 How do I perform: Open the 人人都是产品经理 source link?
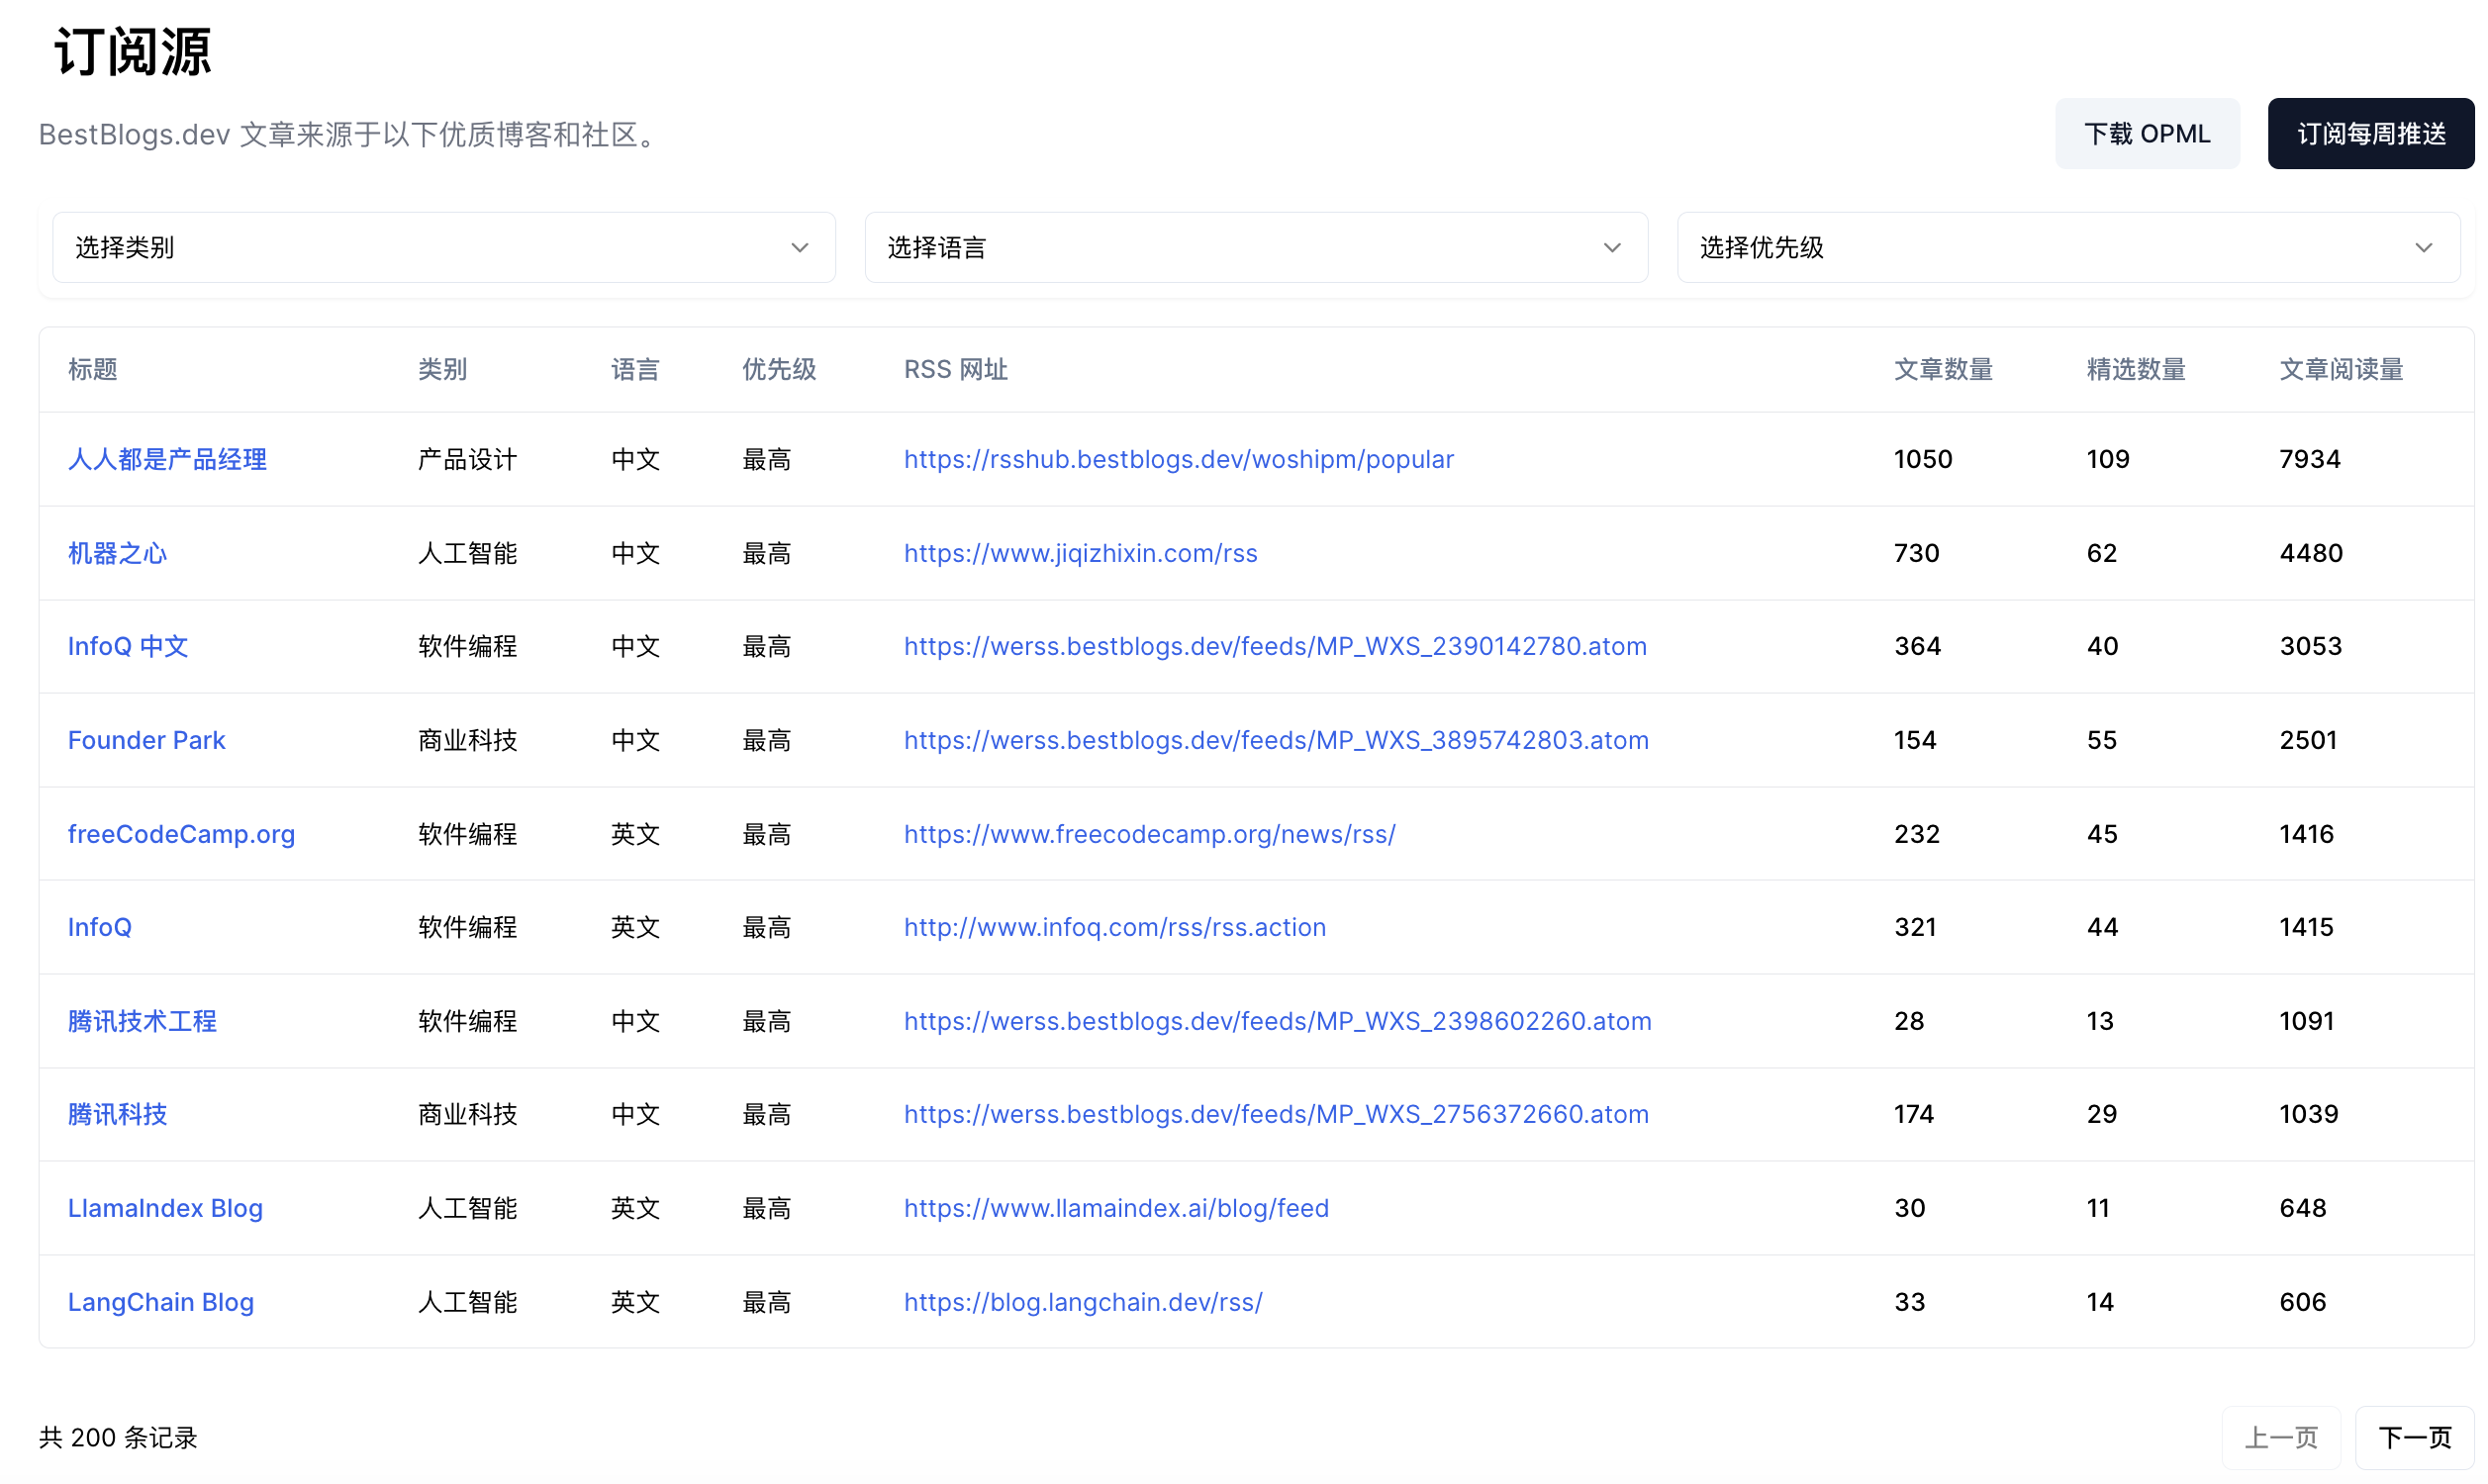pos(167,459)
